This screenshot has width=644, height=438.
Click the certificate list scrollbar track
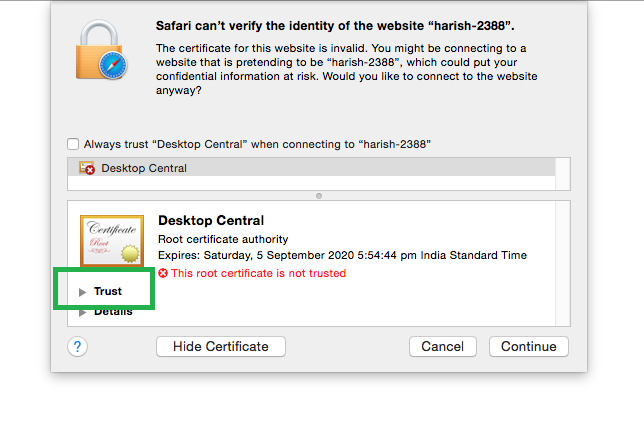[563, 174]
